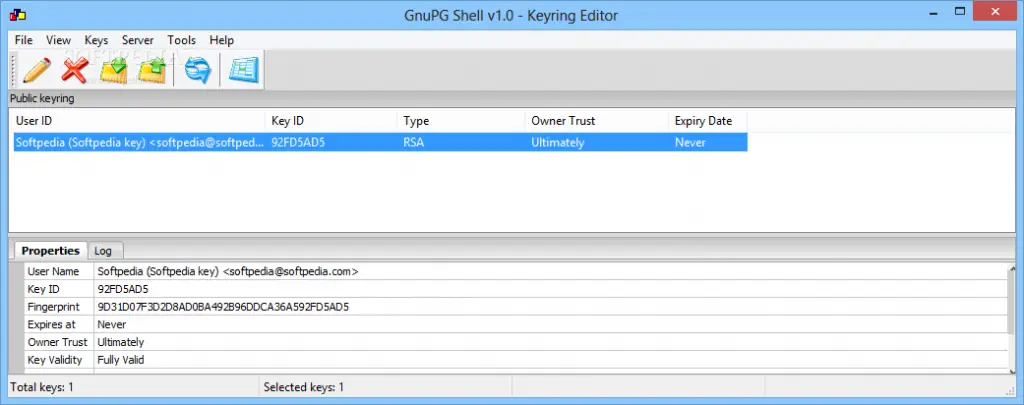The width and height of the screenshot is (1024, 405).
Task: Click the blue table view icon
Action: [x=243, y=71]
